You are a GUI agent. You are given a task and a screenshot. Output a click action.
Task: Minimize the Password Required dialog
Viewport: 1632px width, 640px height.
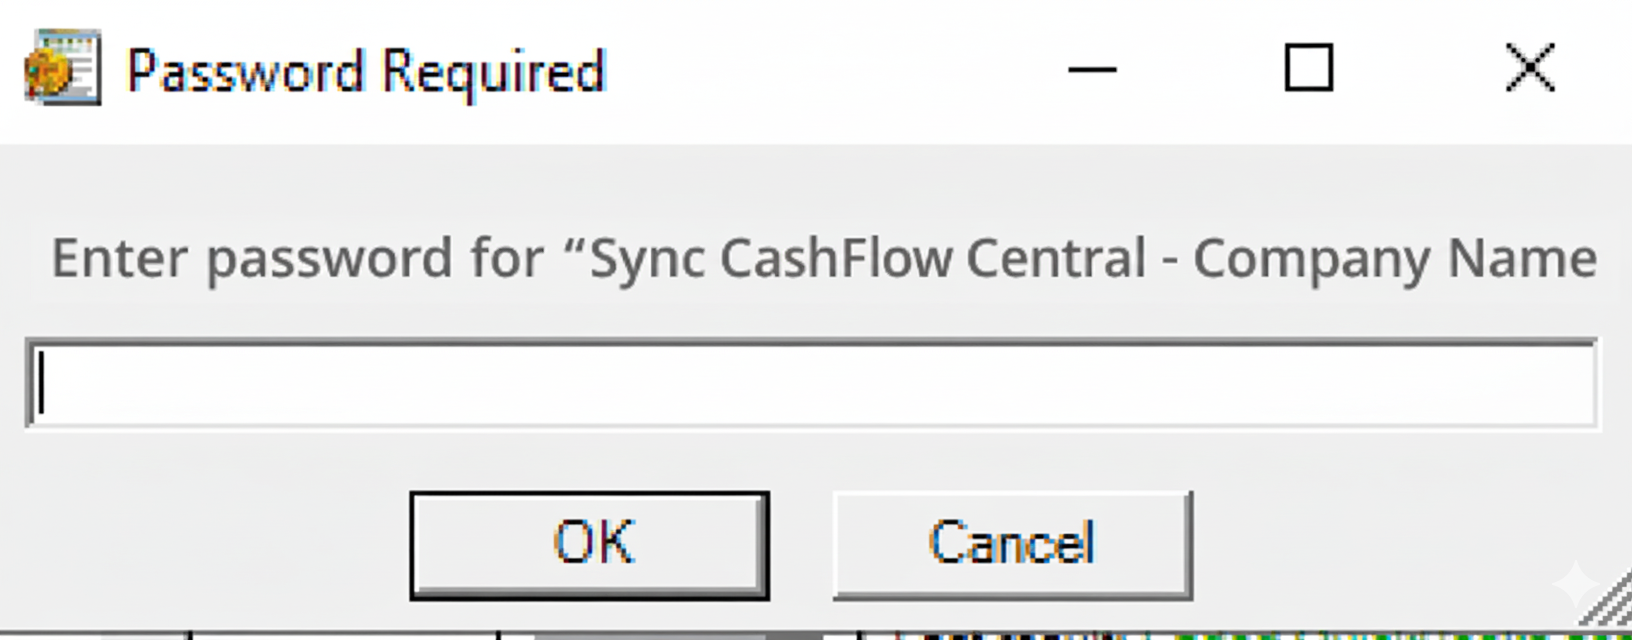coord(1092,70)
